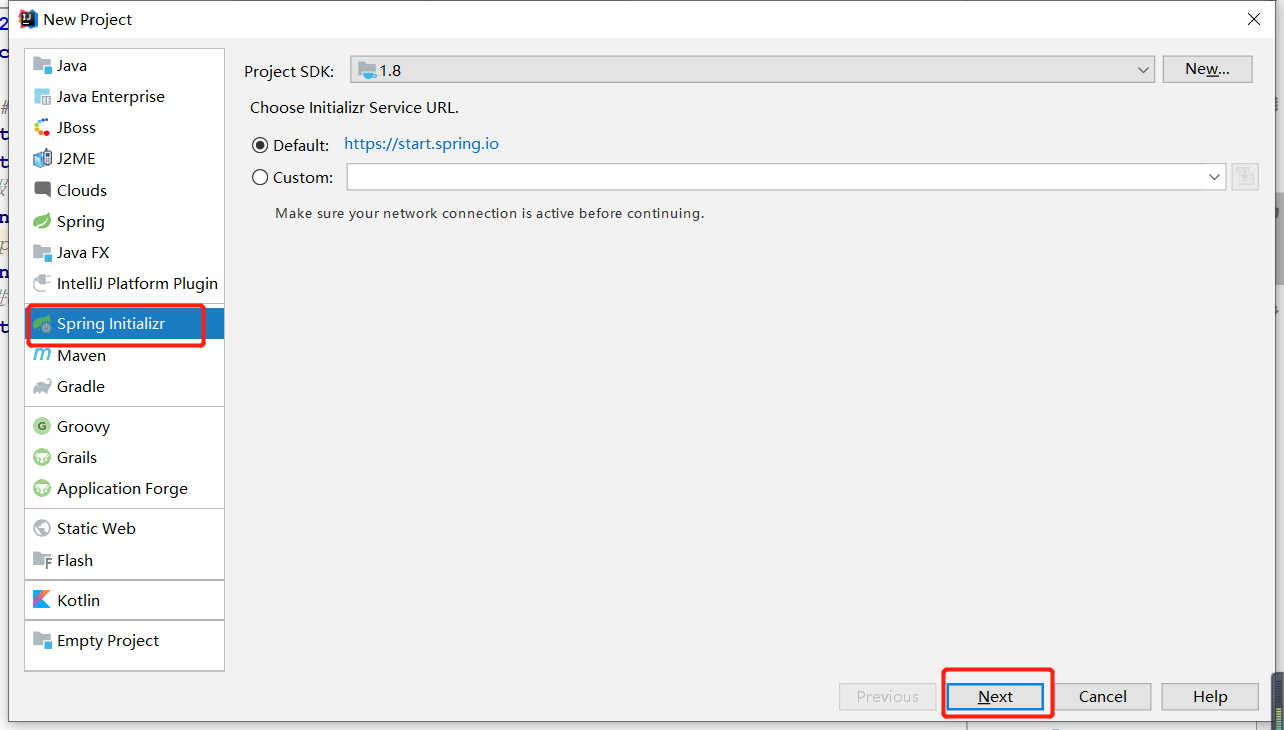The image size is (1284, 730).
Task: Click the disabled Previous button
Action: click(x=887, y=697)
